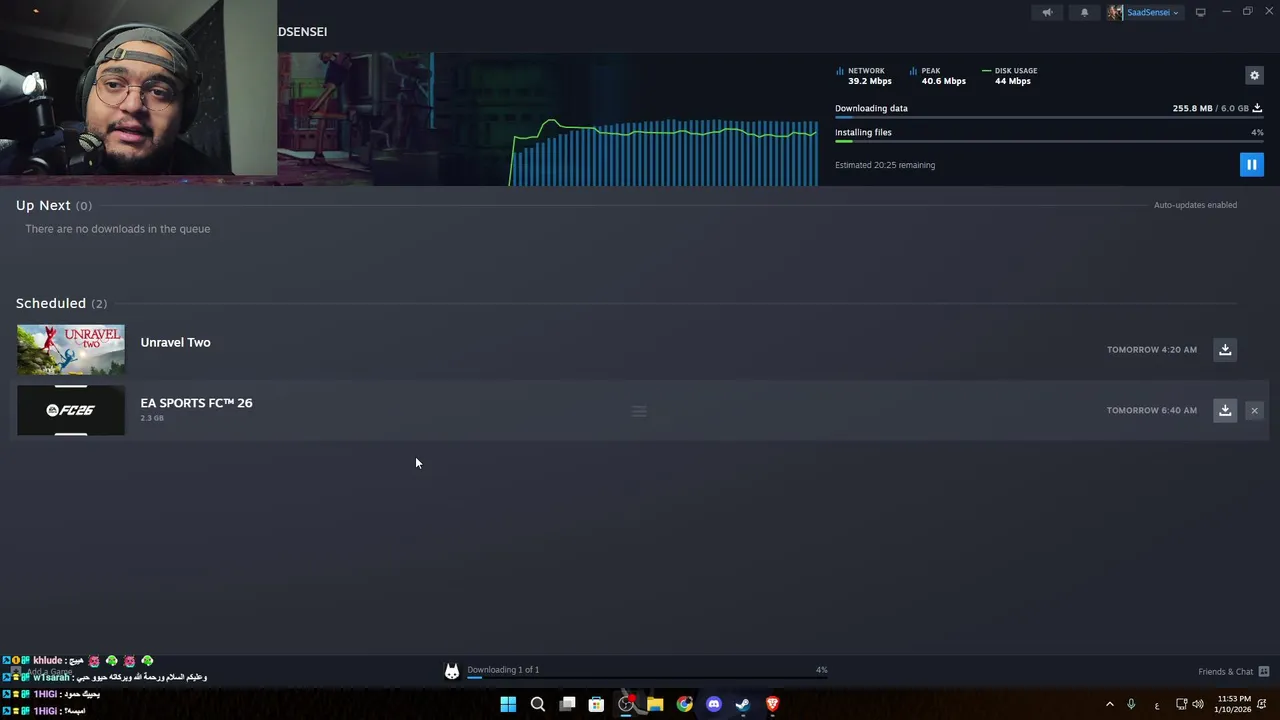Click the download icon beside 6.0 GB
This screenshot has width=1280, height=720.
click(1257, 108)
